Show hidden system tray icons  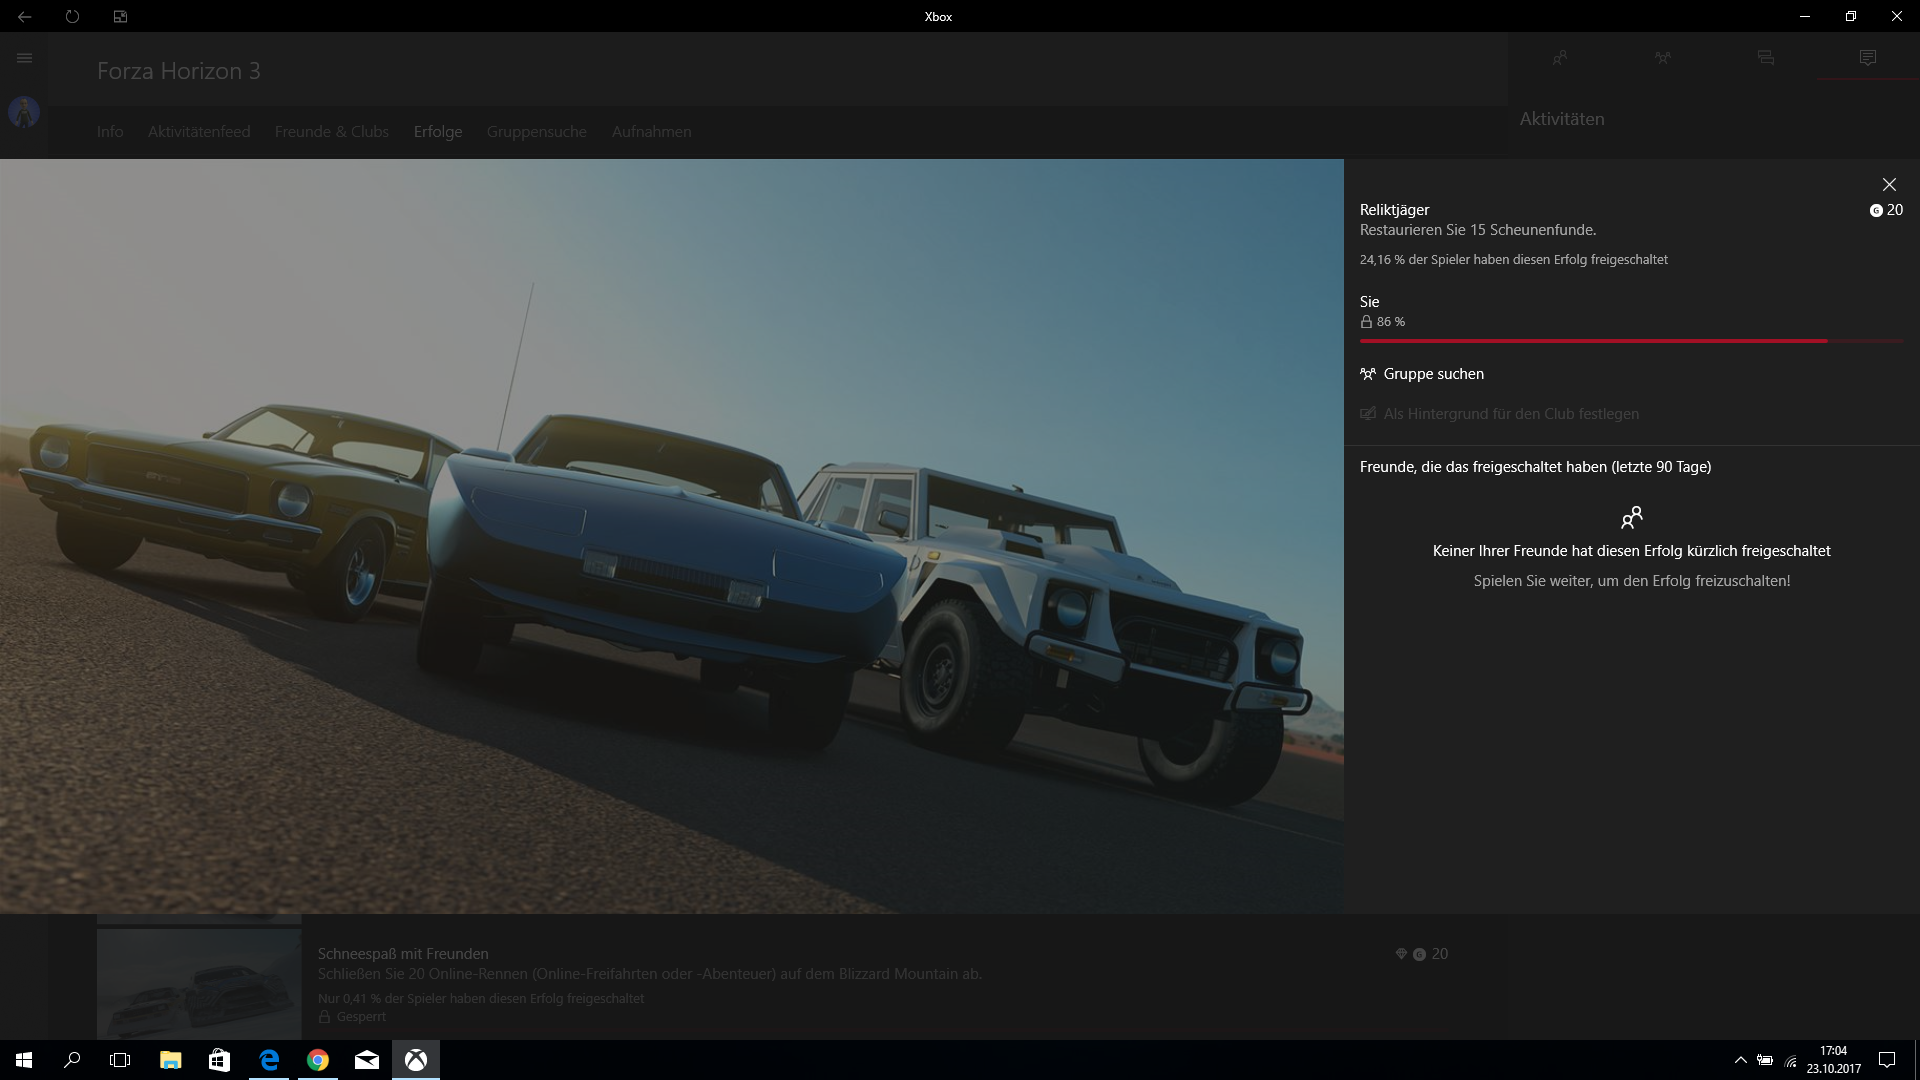coord(1740,1060)
